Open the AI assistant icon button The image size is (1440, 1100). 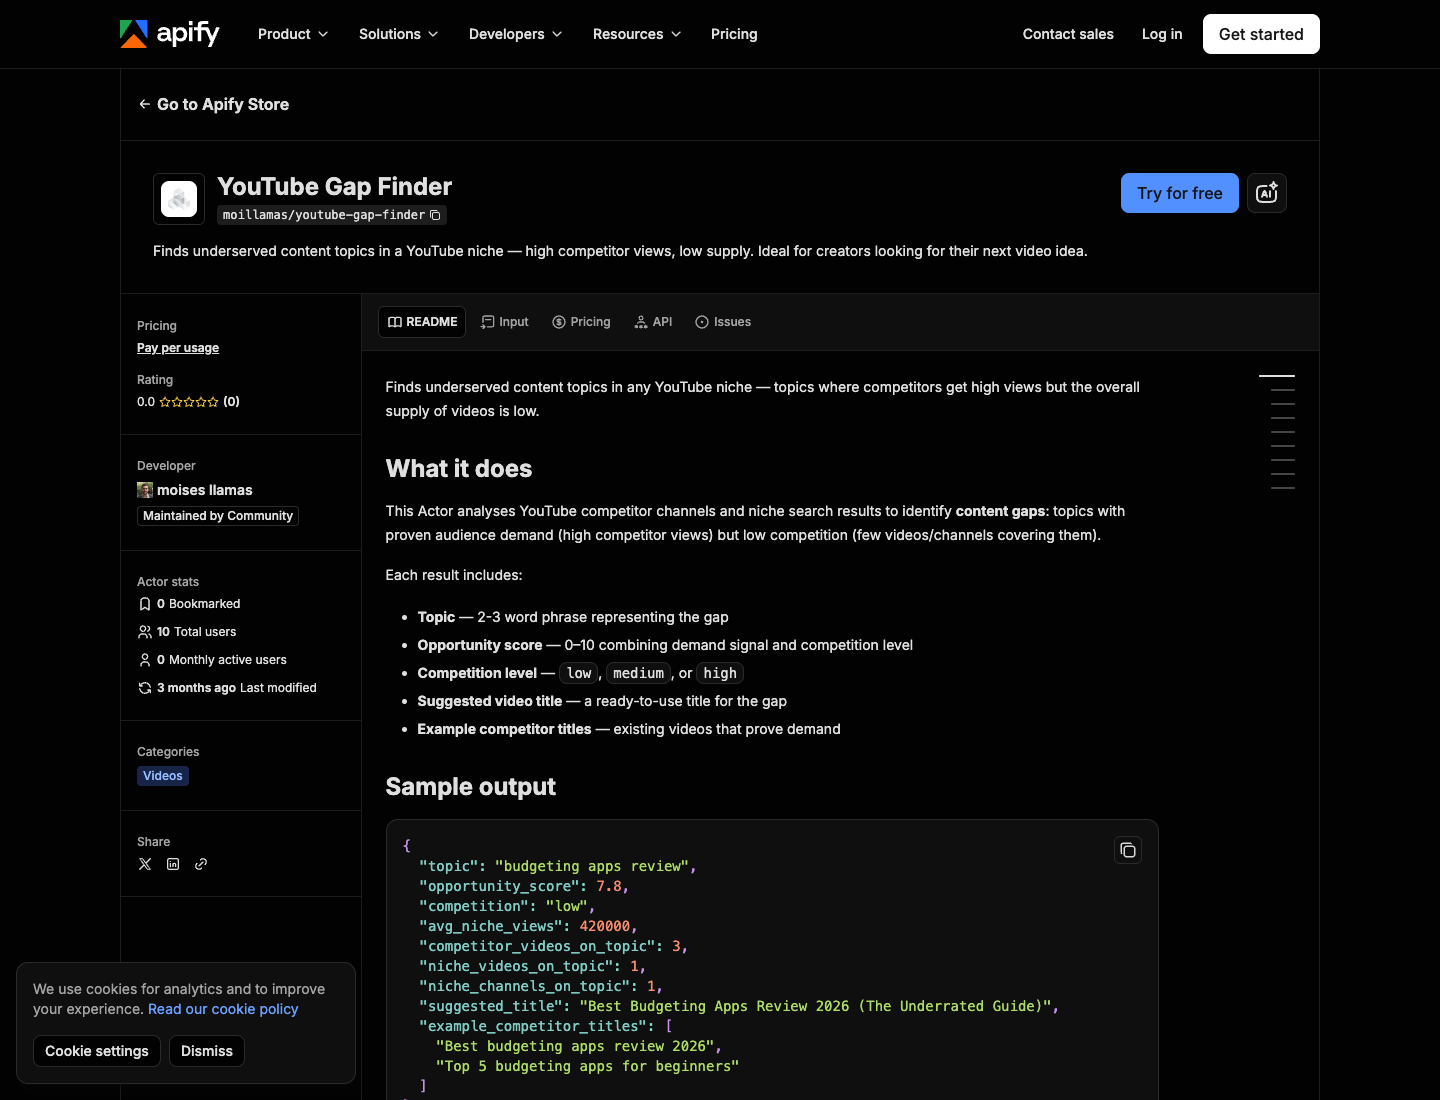point(1267,193)
